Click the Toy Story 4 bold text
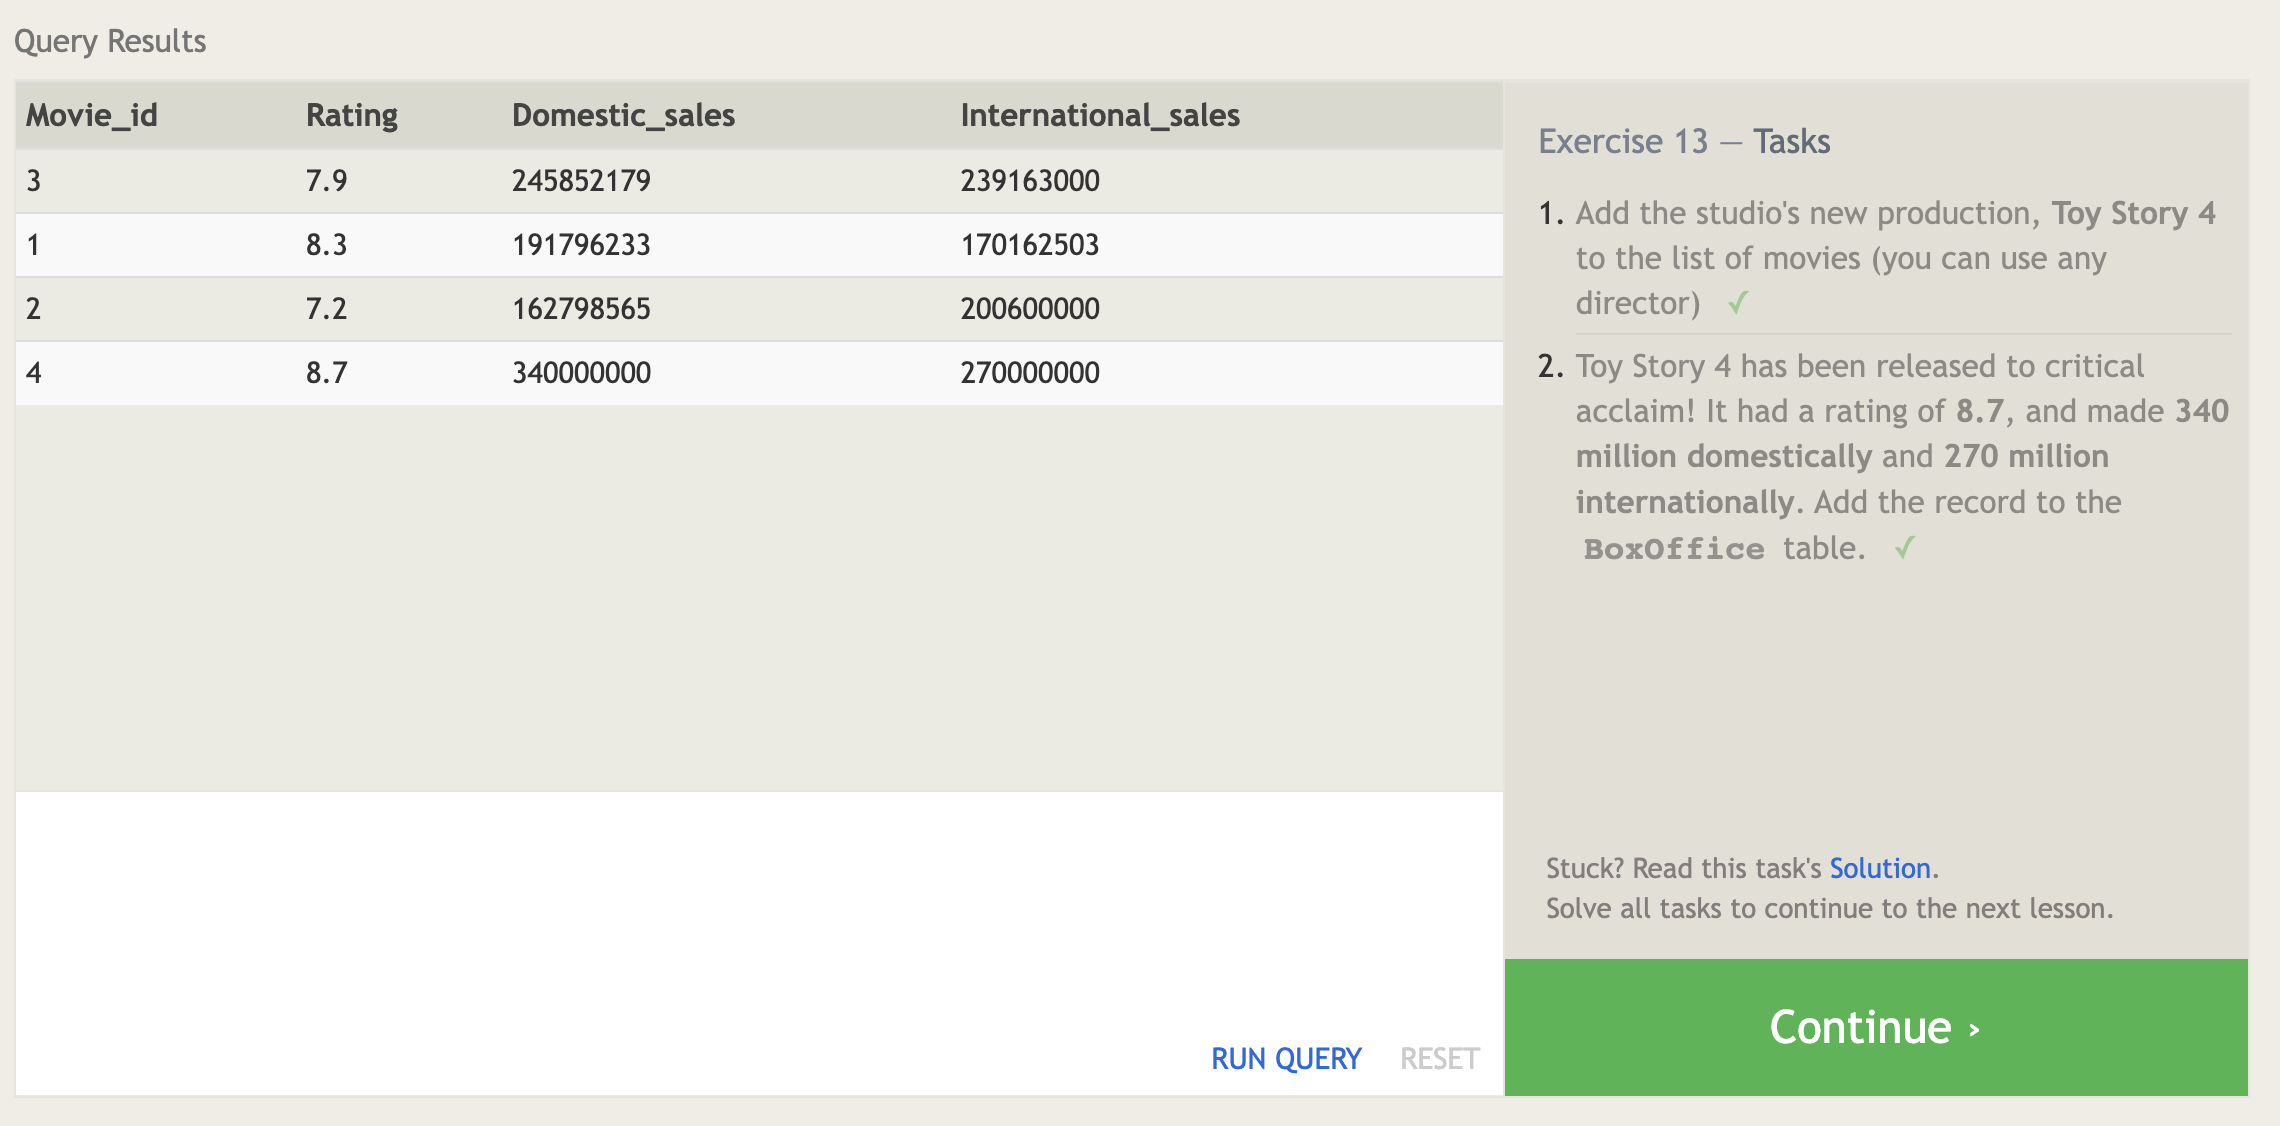The width and height of the screenshot is (2280, 1126). 2132,213
